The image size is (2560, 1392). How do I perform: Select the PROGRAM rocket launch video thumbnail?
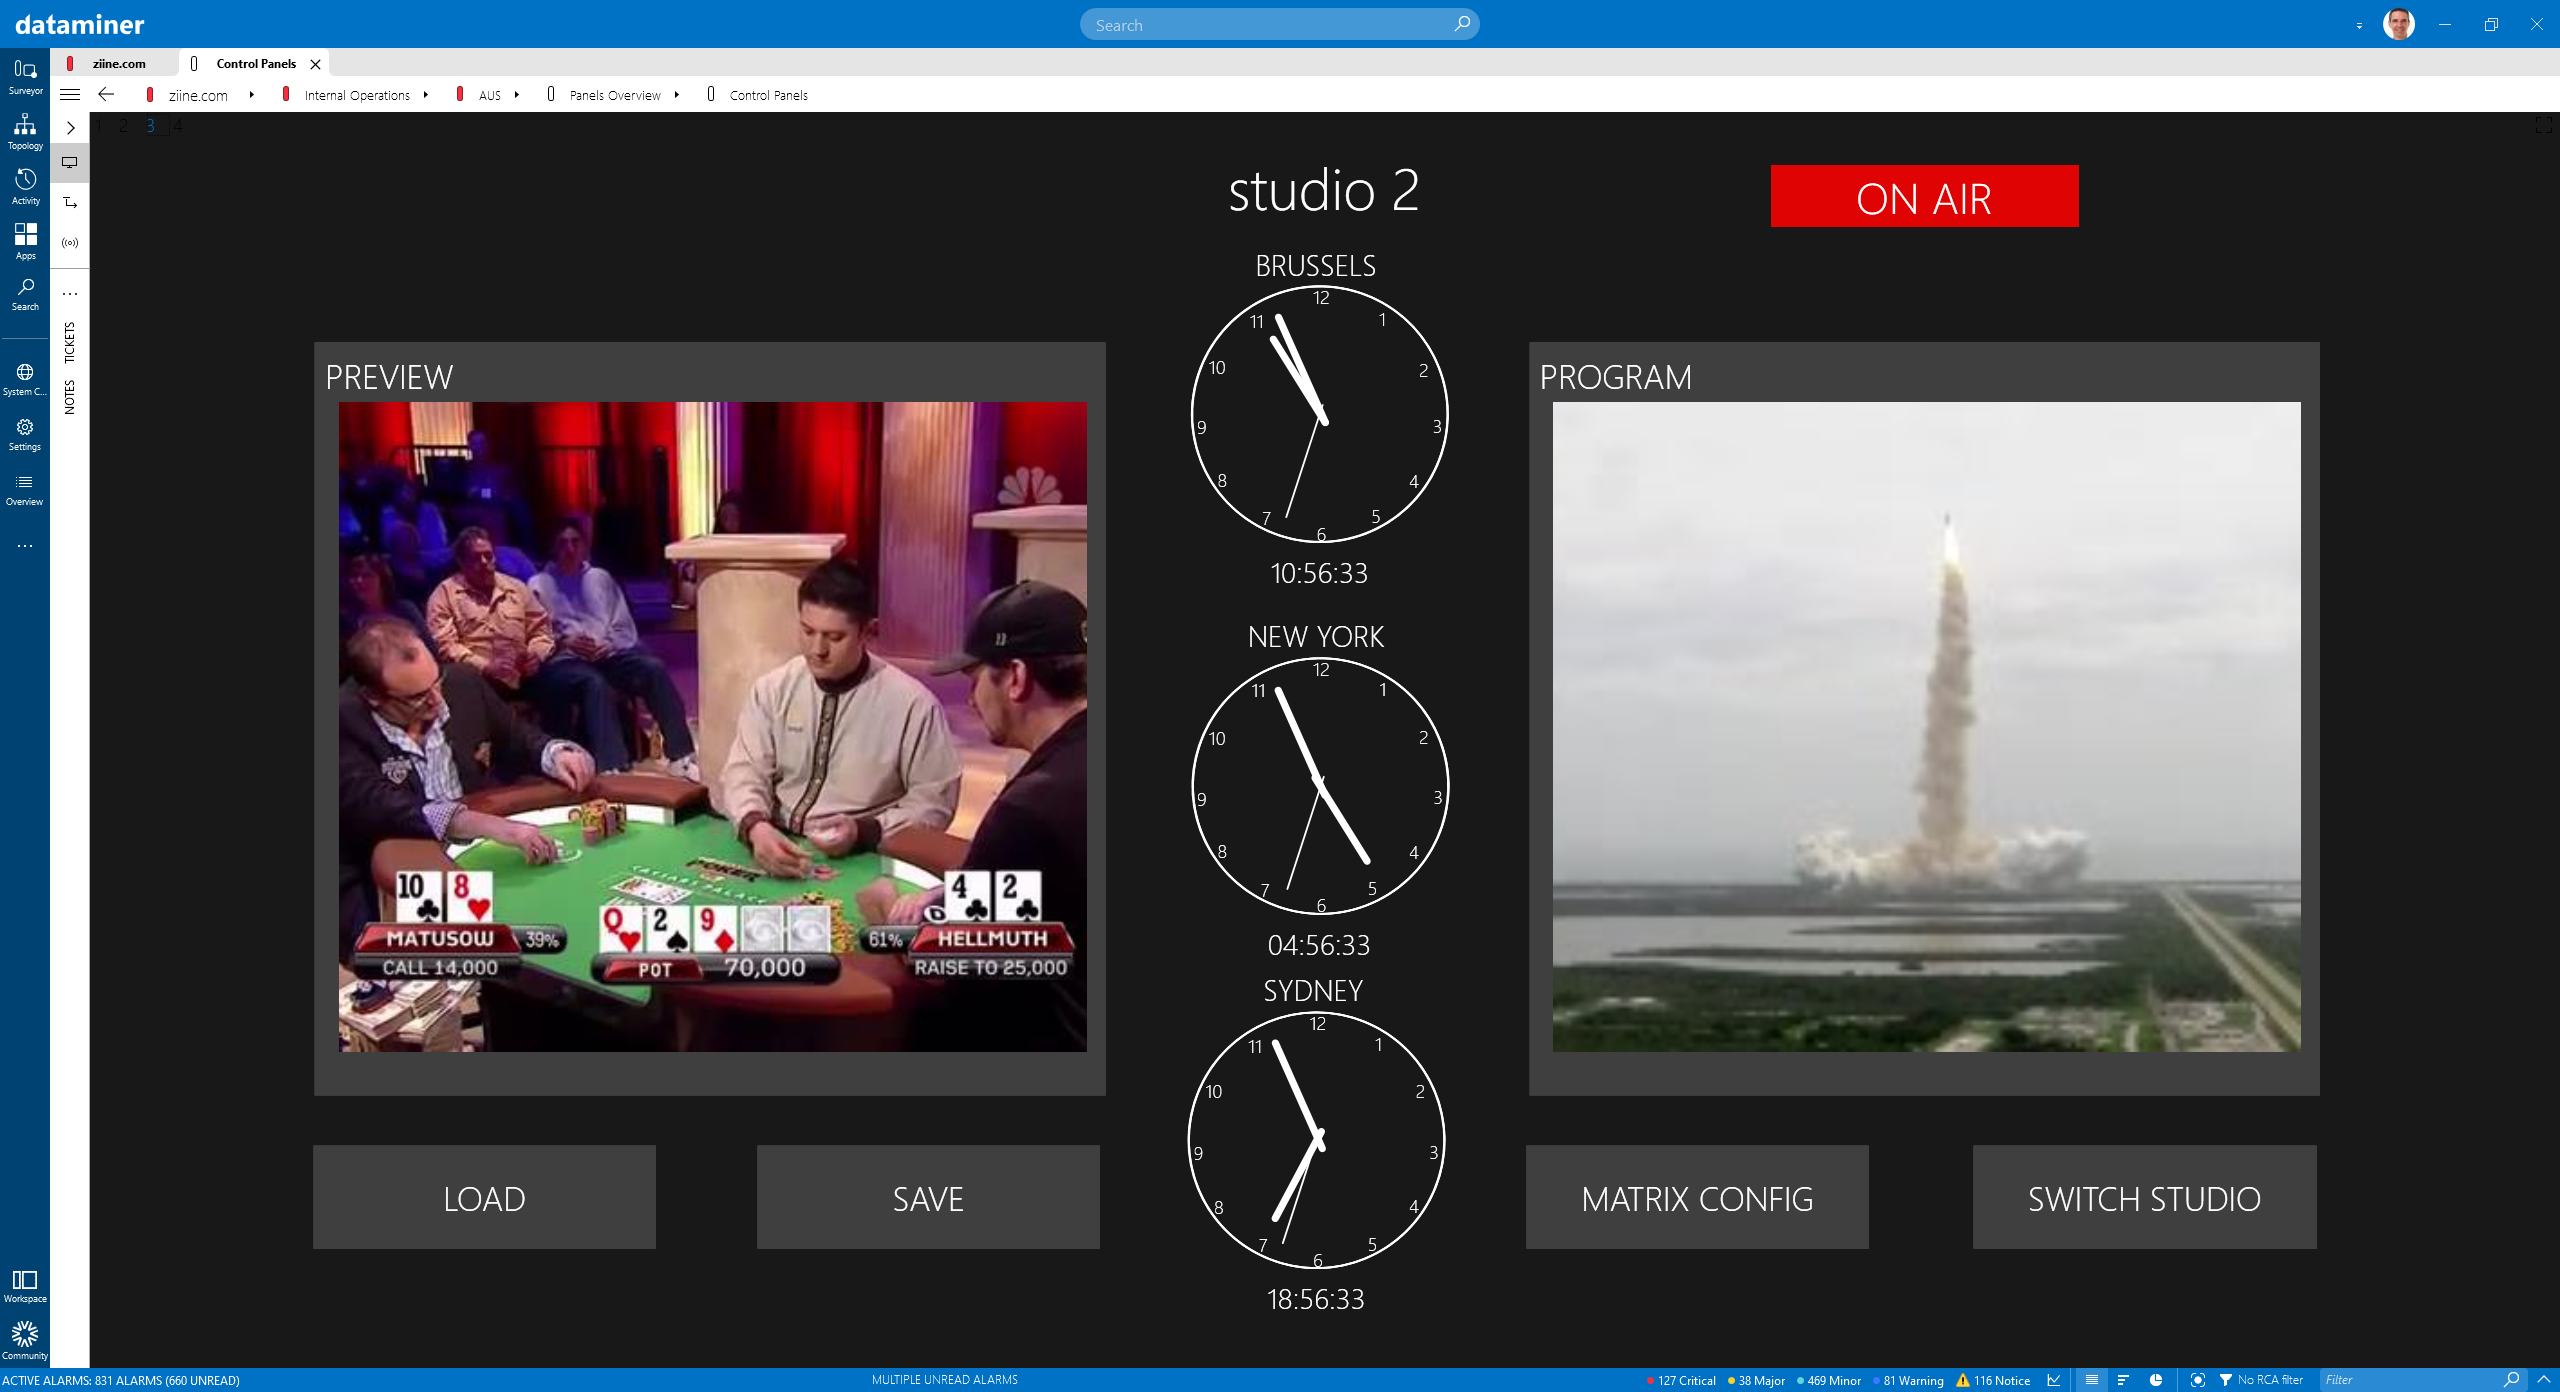1926,726
